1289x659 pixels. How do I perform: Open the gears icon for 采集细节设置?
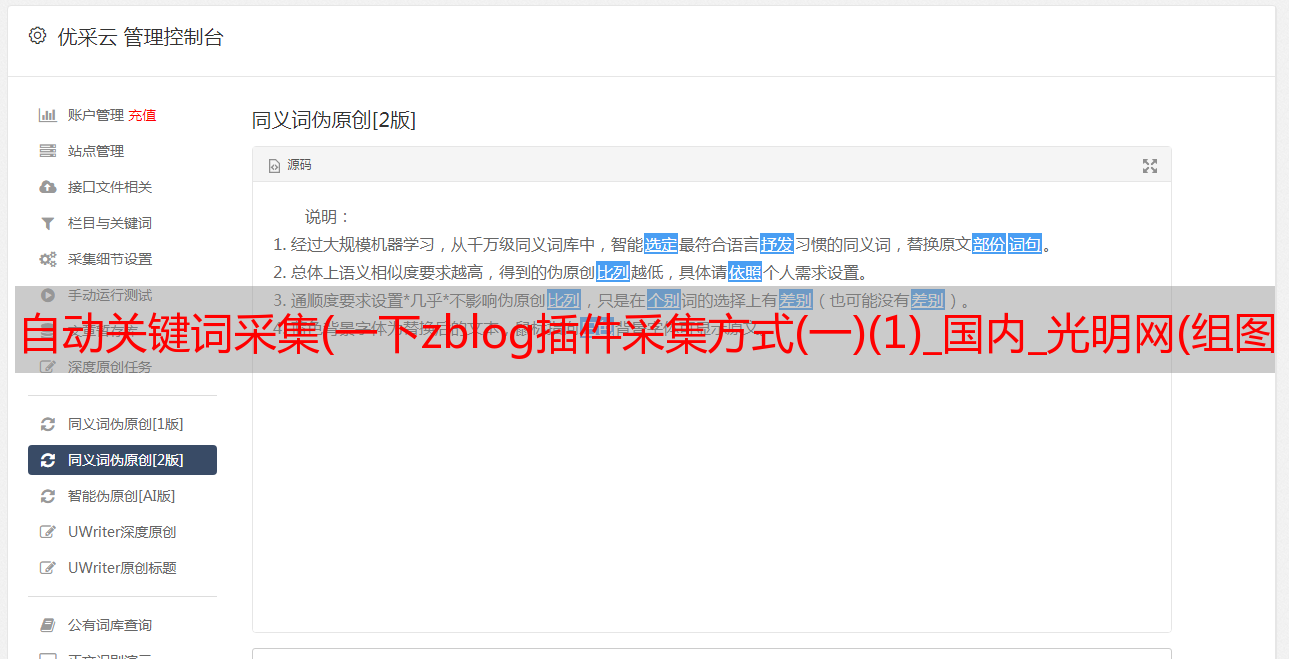coord(47,259)
